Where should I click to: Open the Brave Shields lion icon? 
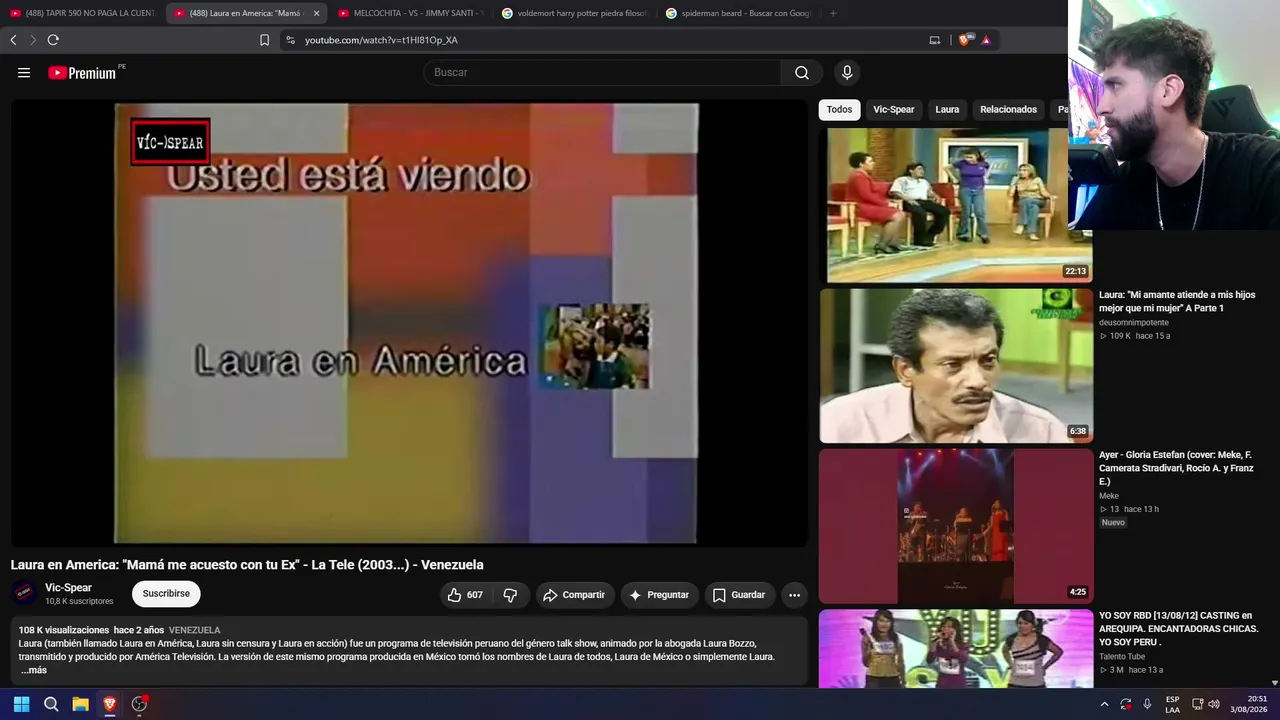pyautogui.click(x=965, y=40)
